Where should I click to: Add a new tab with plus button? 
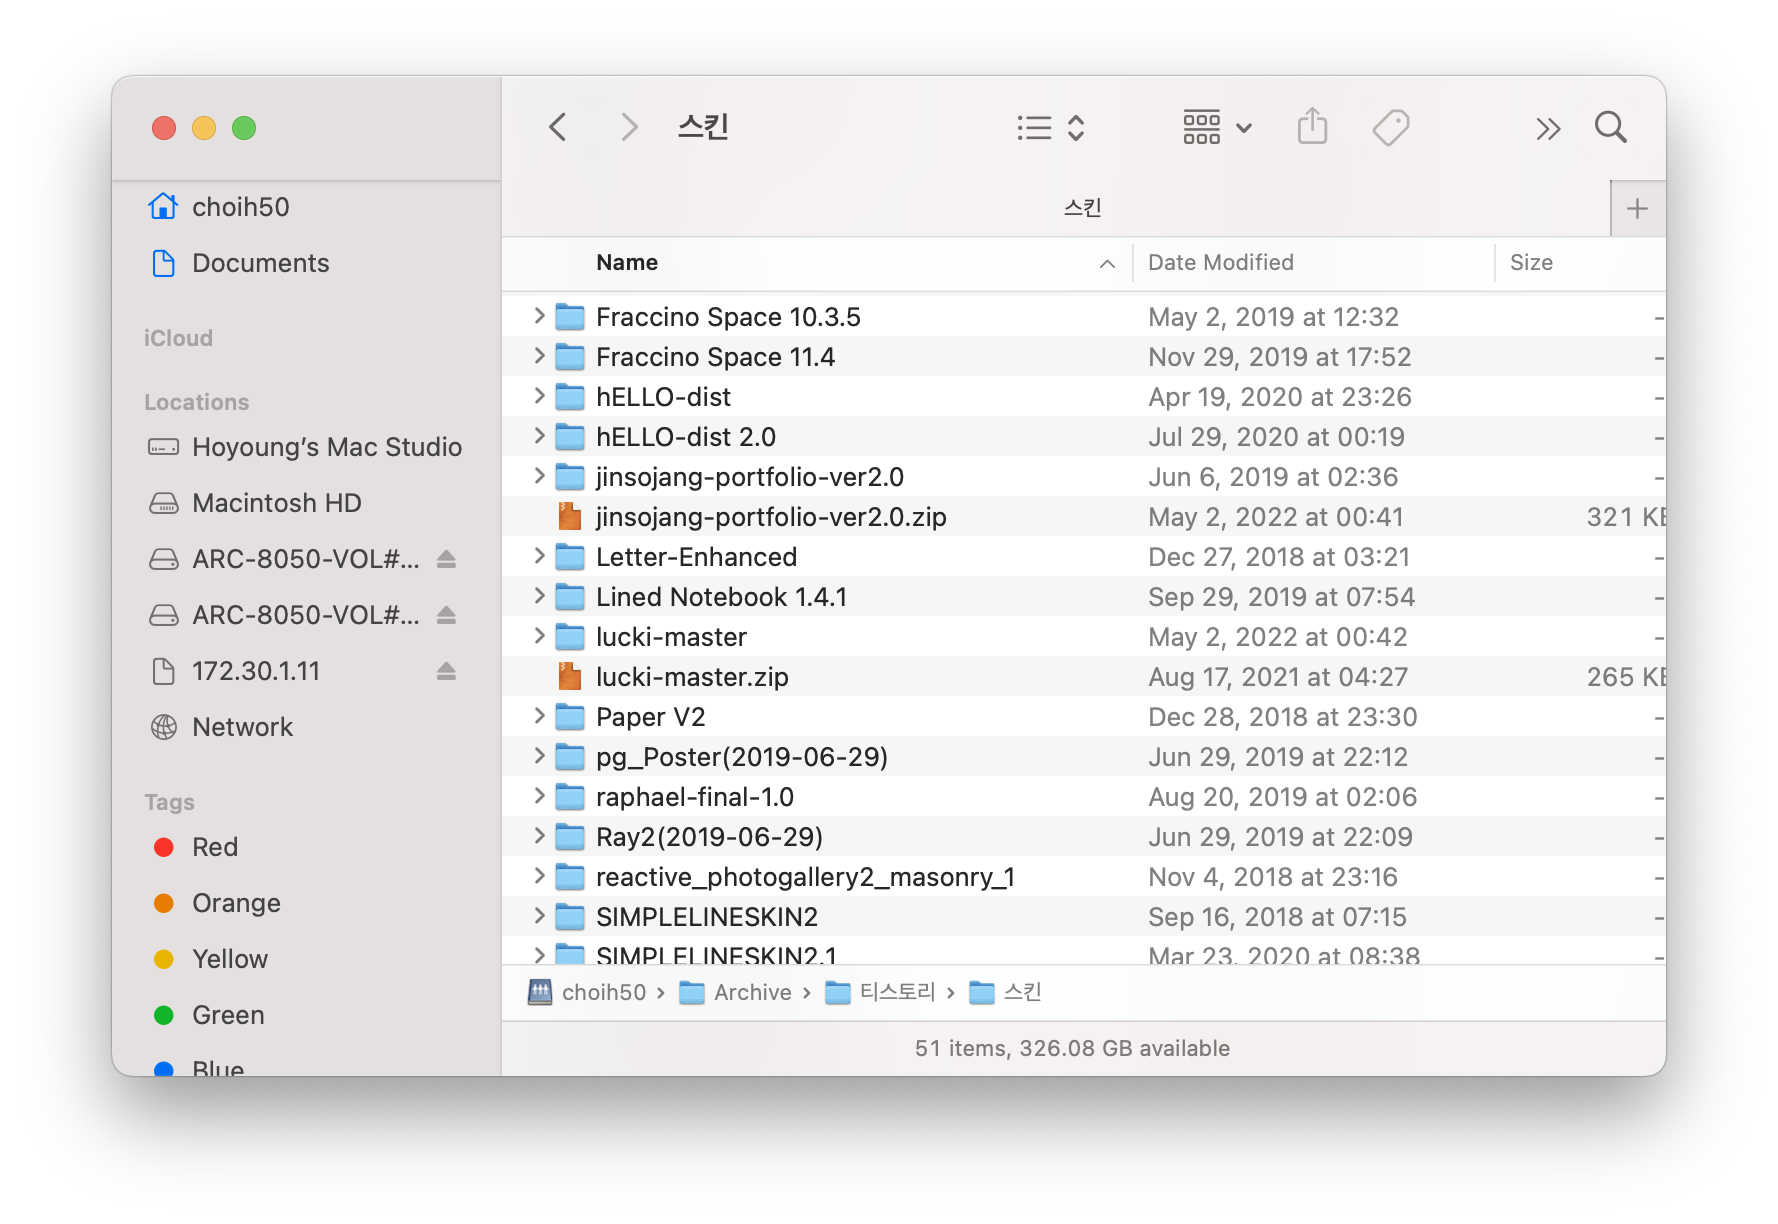click(x=1637, y=208)
